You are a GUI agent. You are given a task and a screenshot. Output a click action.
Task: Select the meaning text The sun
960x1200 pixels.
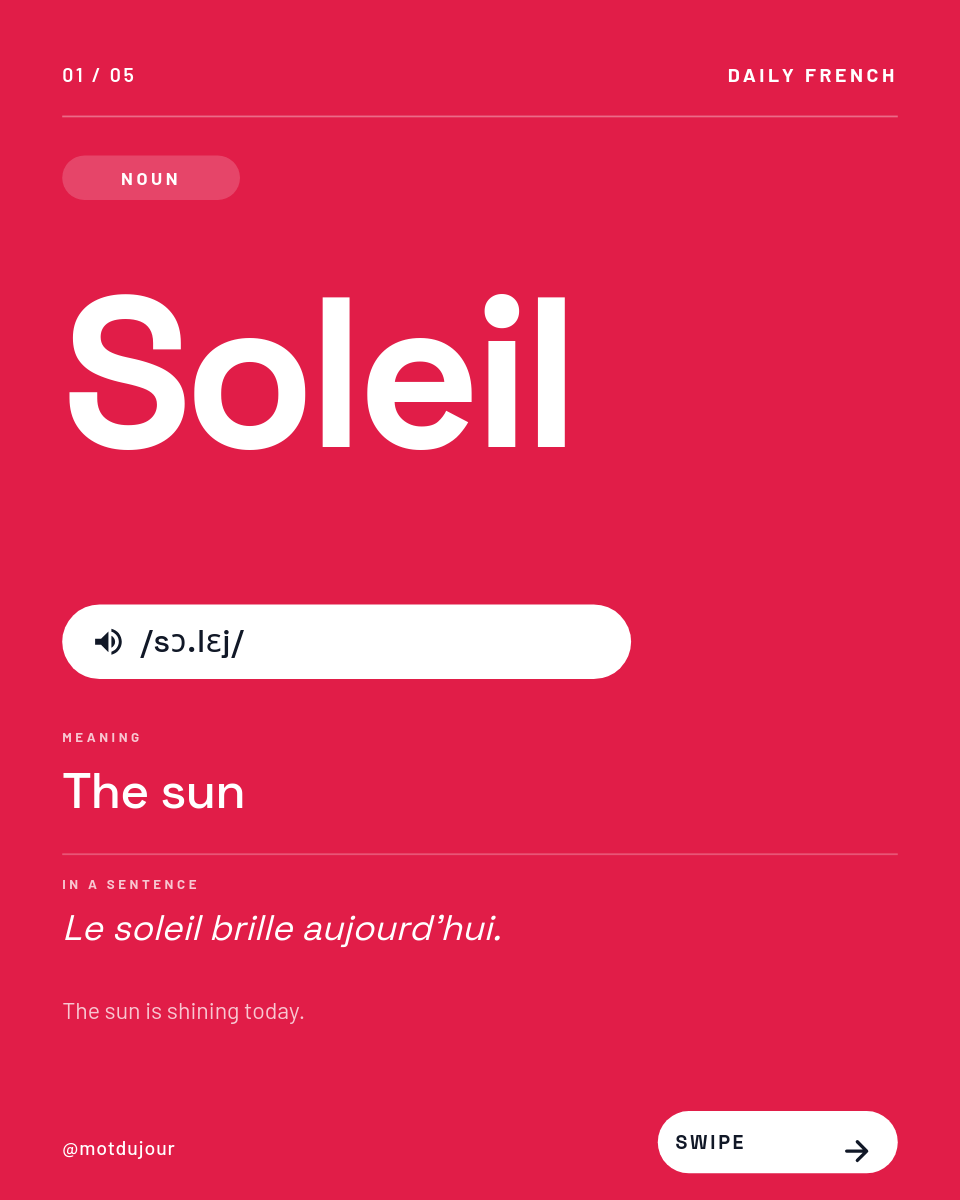tap(153, 792)
